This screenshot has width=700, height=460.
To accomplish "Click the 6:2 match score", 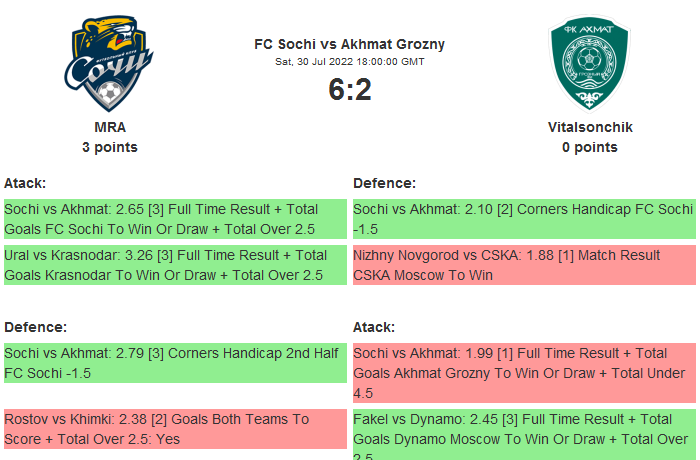I will [x=350, y=90].
